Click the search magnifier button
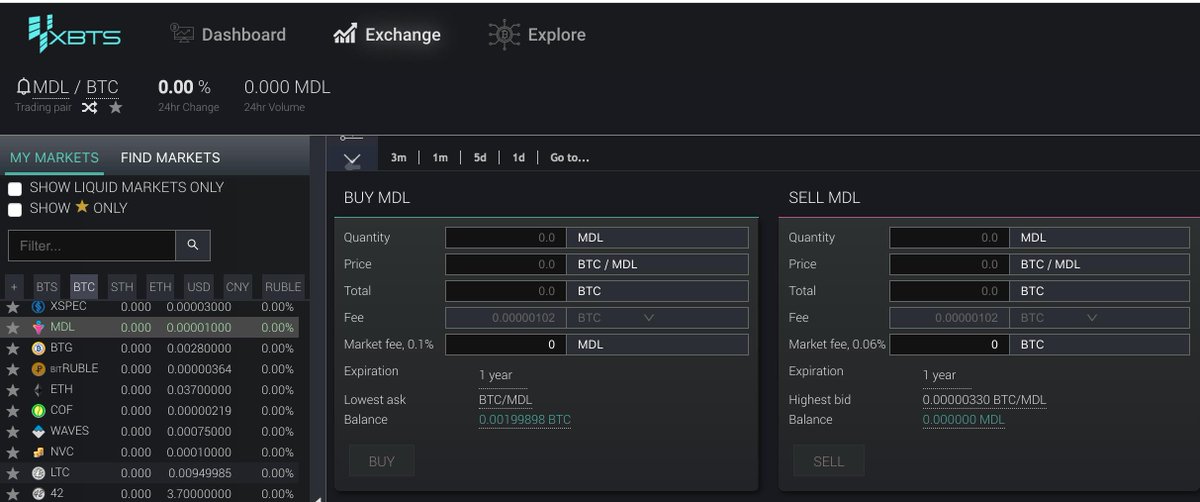Viewport: 1200px width, 502px height. pos(193,245)
